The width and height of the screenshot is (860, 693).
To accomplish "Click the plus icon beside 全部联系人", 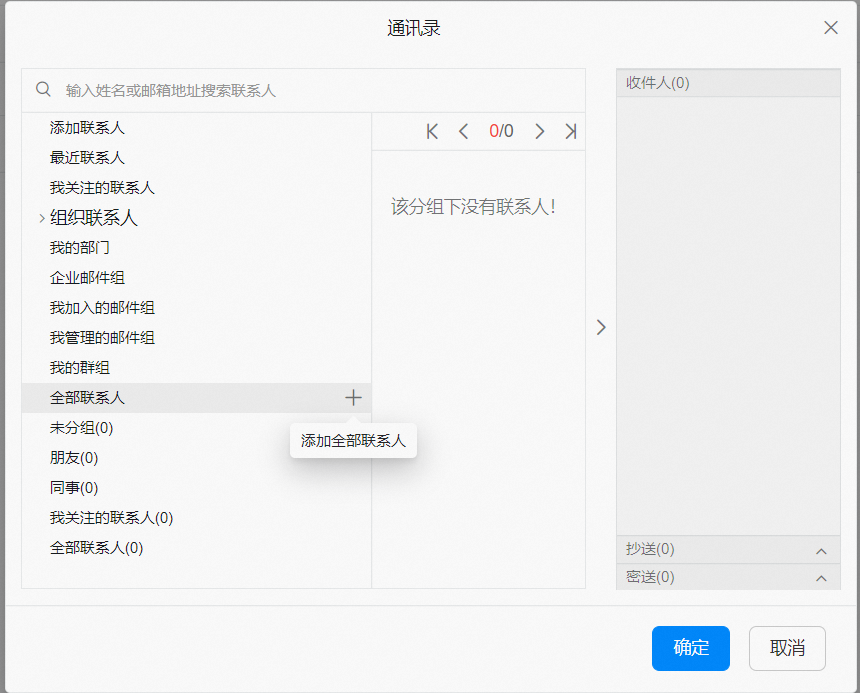I will click(353, 397).
